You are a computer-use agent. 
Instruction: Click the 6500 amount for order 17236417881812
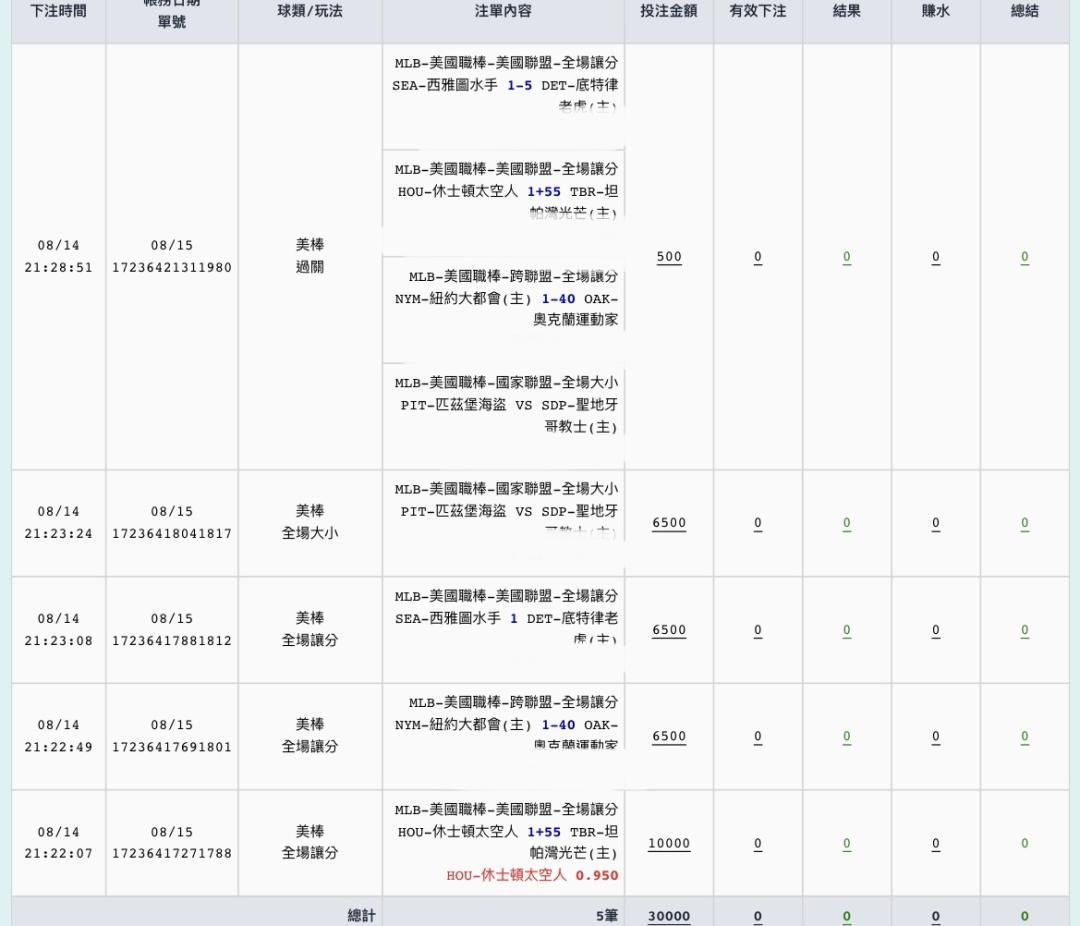point(669,630)
